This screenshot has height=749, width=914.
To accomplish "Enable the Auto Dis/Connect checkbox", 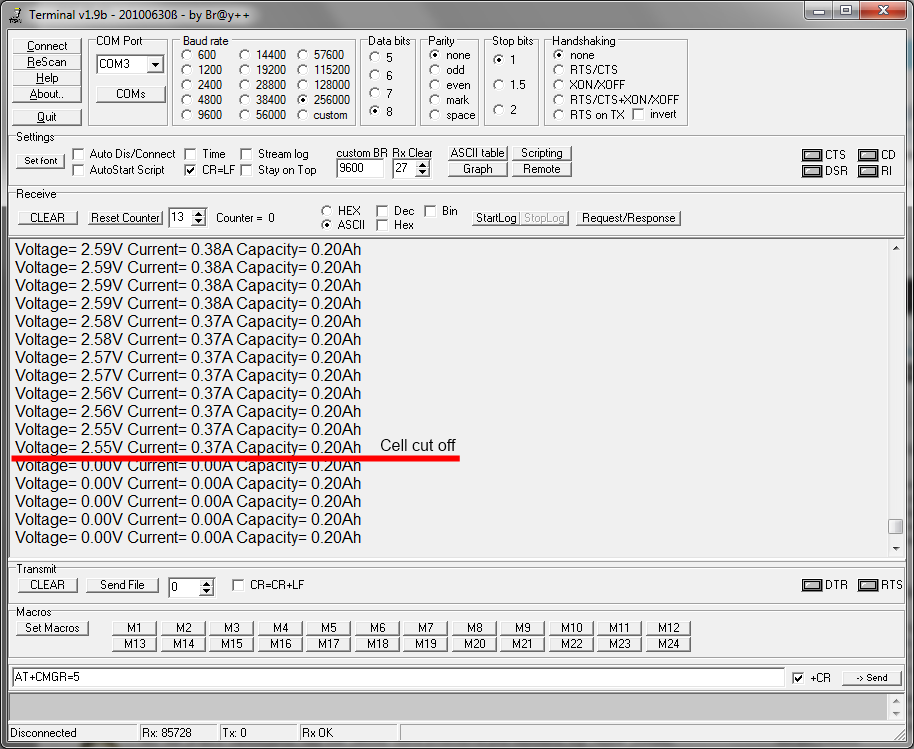I will pos(78,154).
